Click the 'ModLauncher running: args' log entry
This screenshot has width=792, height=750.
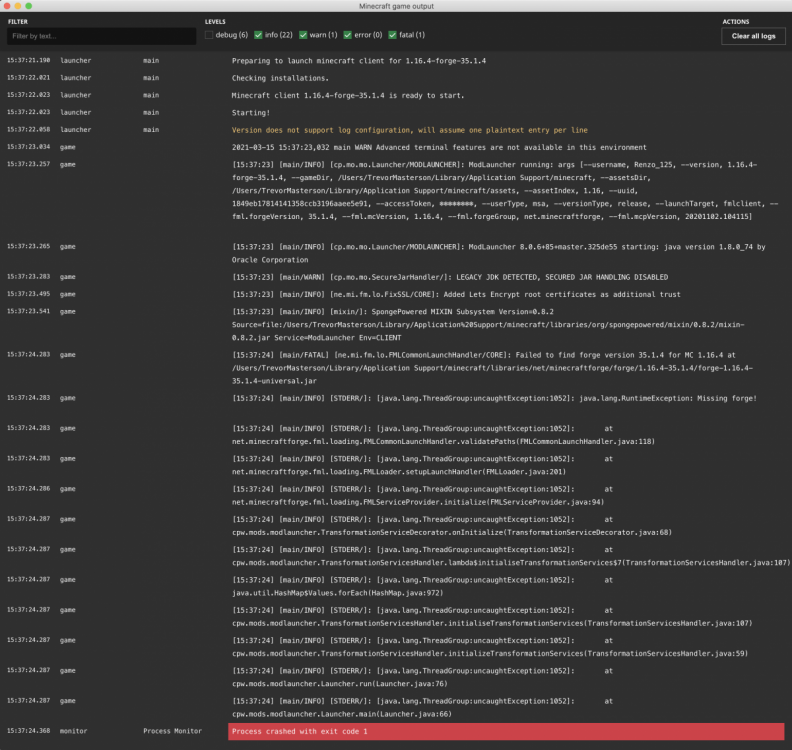(x=505, y=190)
